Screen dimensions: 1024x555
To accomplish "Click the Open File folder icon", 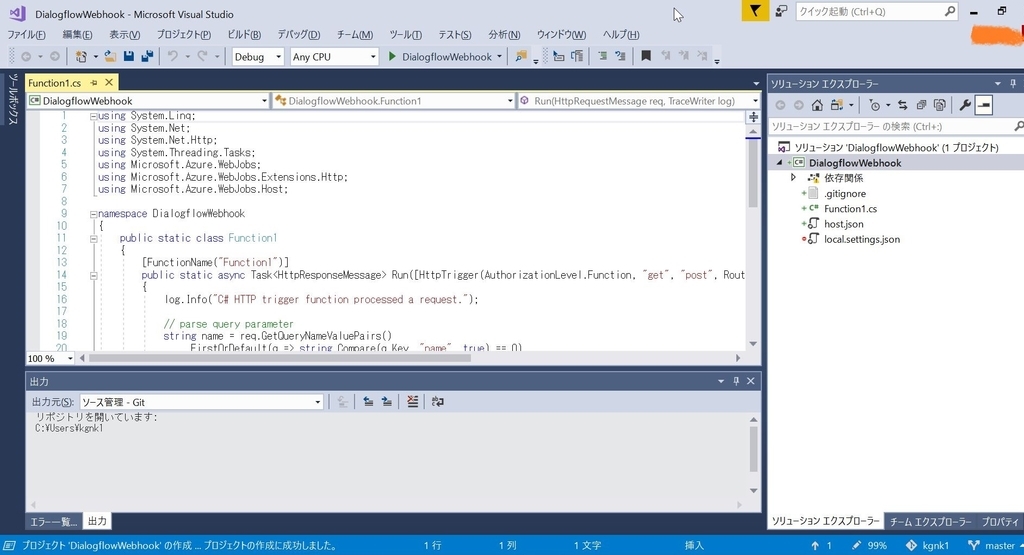I will click(x=110, y=57).
